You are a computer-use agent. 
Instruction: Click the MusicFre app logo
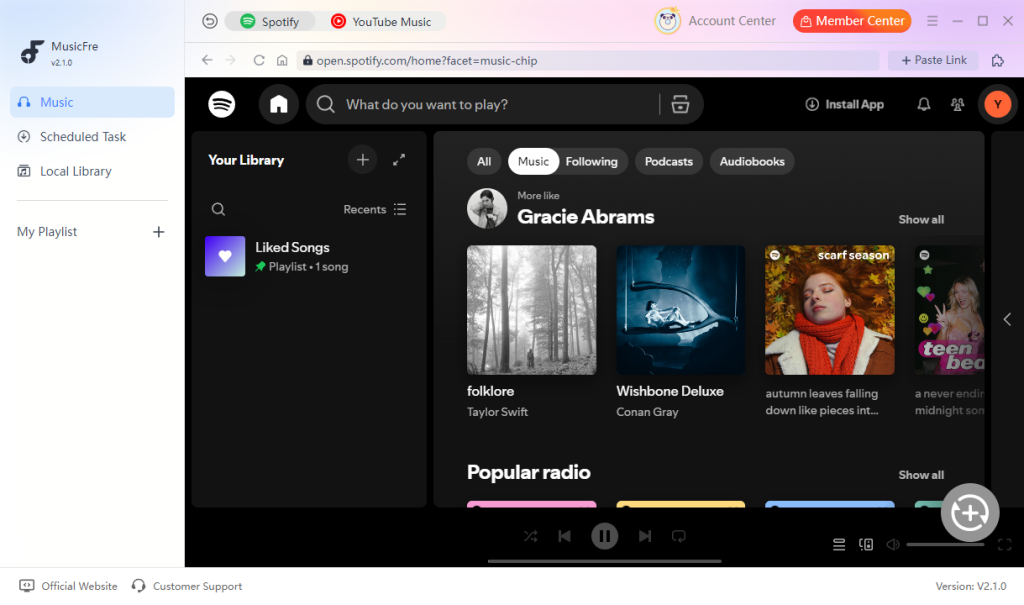coord(31,52)
